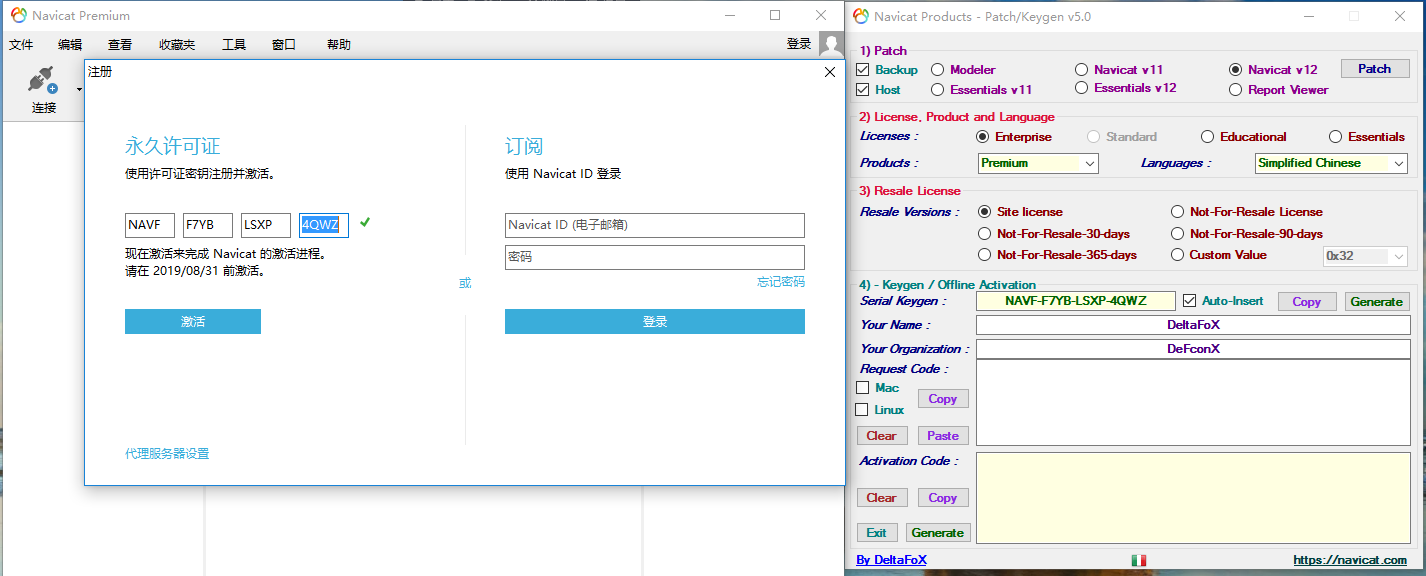Screen dimensions: 1426x576
Task: Open the 文件 menu
Action: coord(21,45)
